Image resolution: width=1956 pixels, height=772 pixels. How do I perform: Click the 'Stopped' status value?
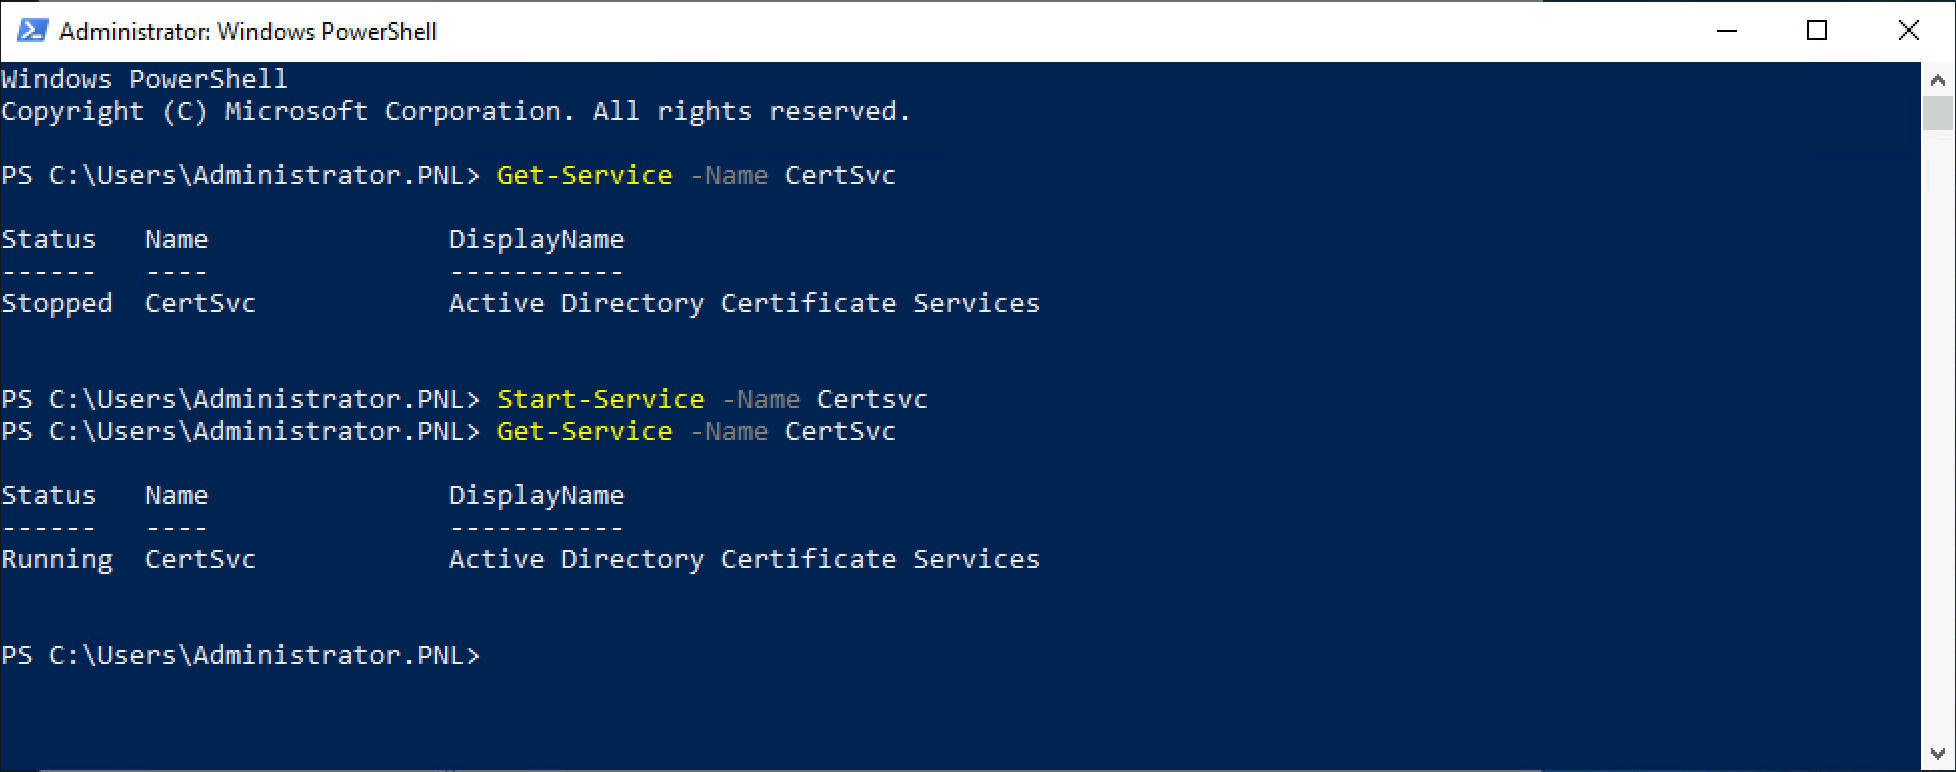(57, 304)
